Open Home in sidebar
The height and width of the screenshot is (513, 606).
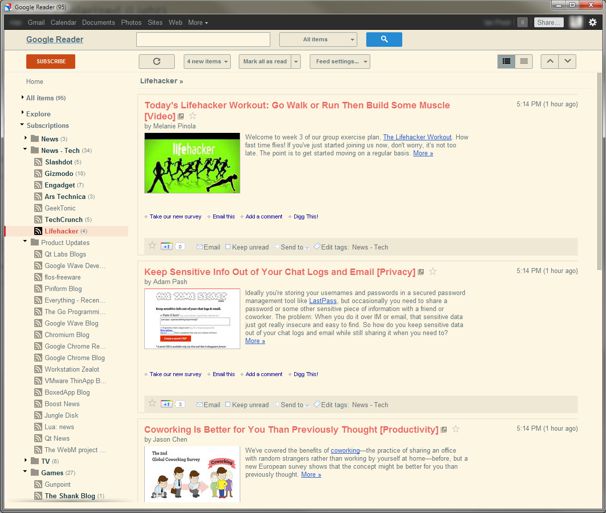pyautogui.click(x=34, y=82)
